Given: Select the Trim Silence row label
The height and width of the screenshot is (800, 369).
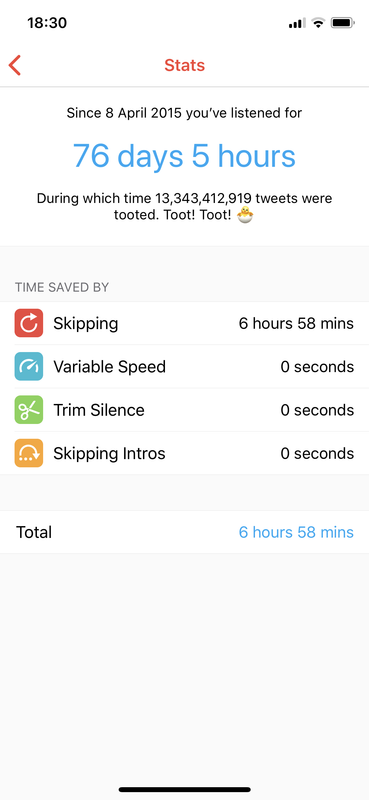Looking at the screenshot, I should click(99, 410).
